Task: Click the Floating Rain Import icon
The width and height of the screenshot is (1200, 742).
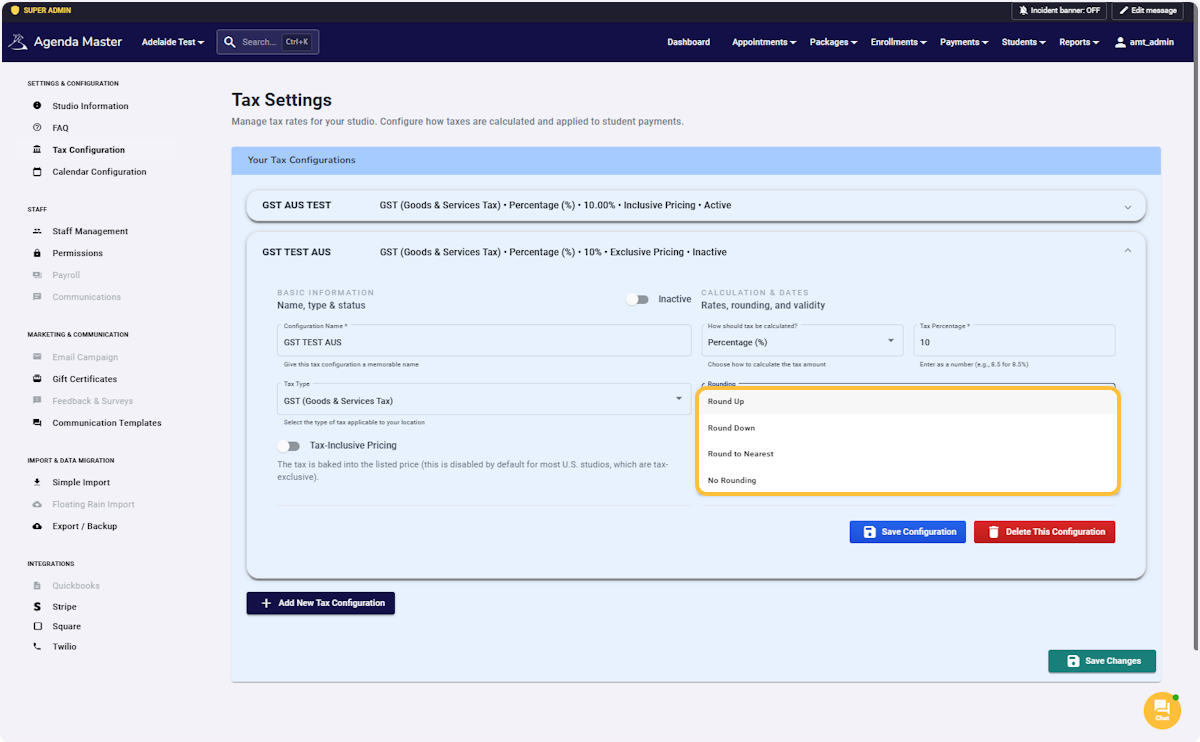Action: pyautogui.click(x=37, y=504)
